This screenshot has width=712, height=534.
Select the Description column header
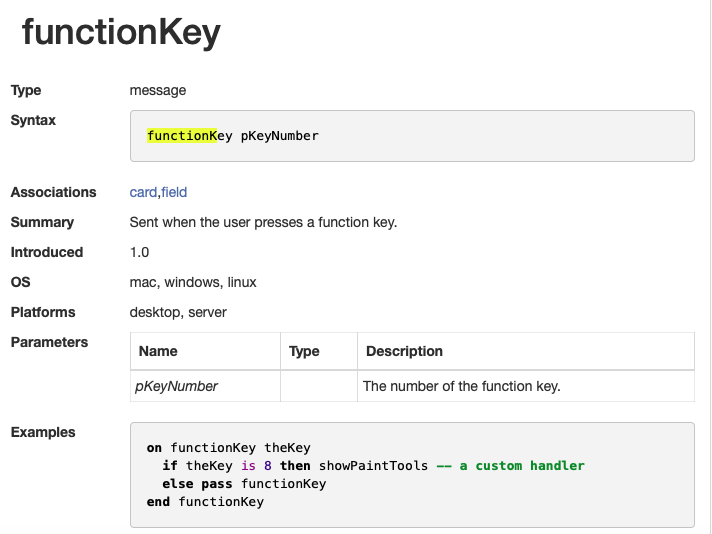coord(404,351)
